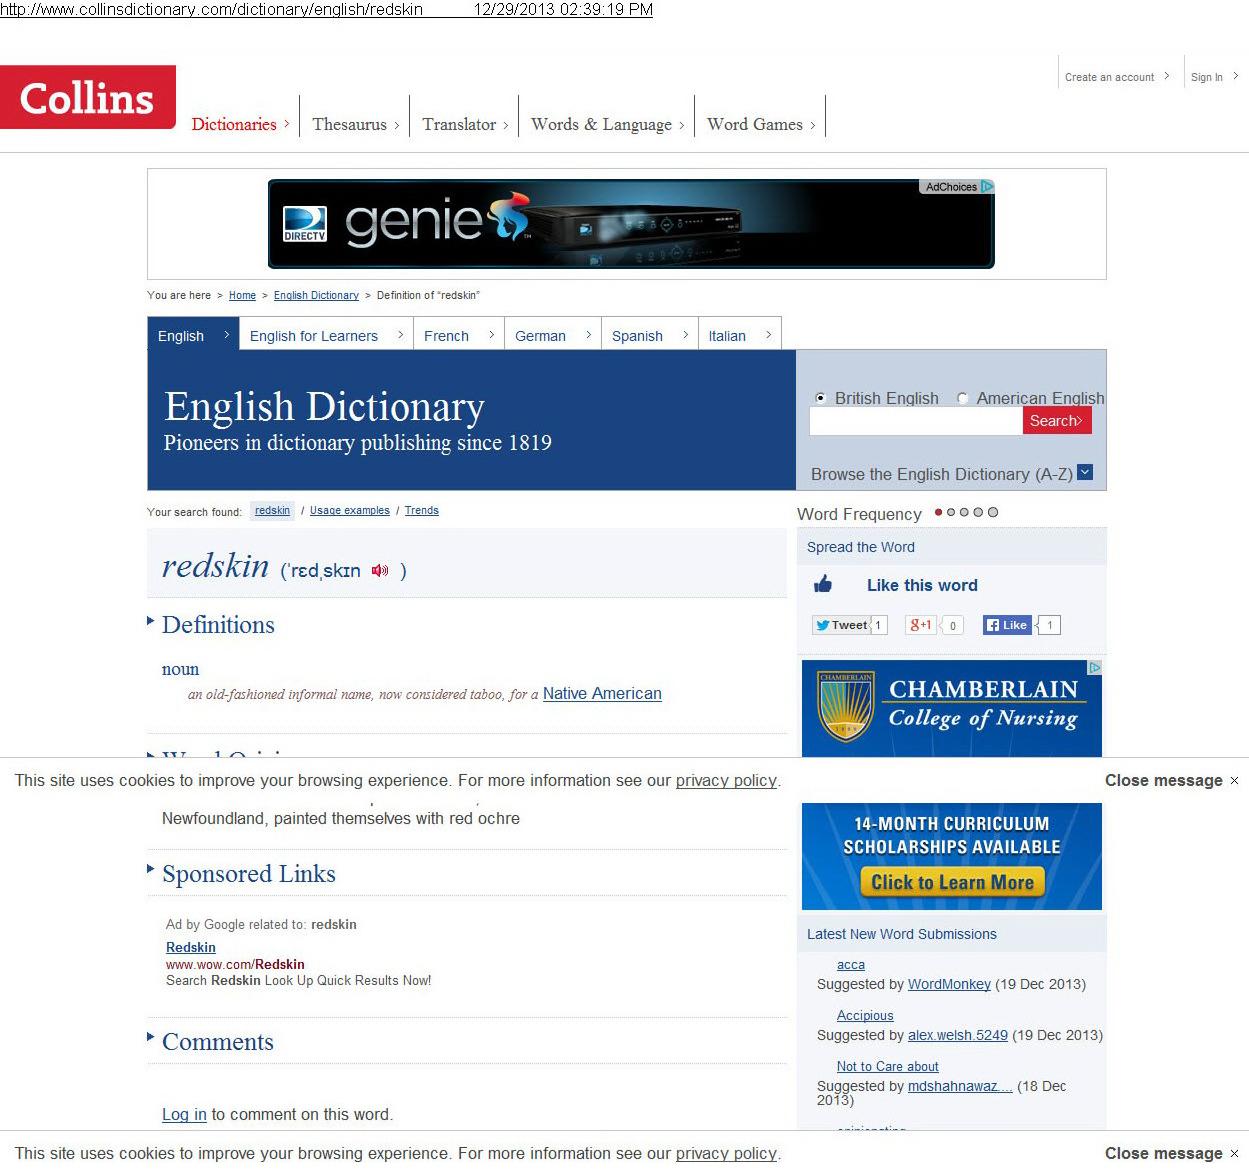Collapse the Definitions section
1249x1173 pixels.
pos(151,622)
